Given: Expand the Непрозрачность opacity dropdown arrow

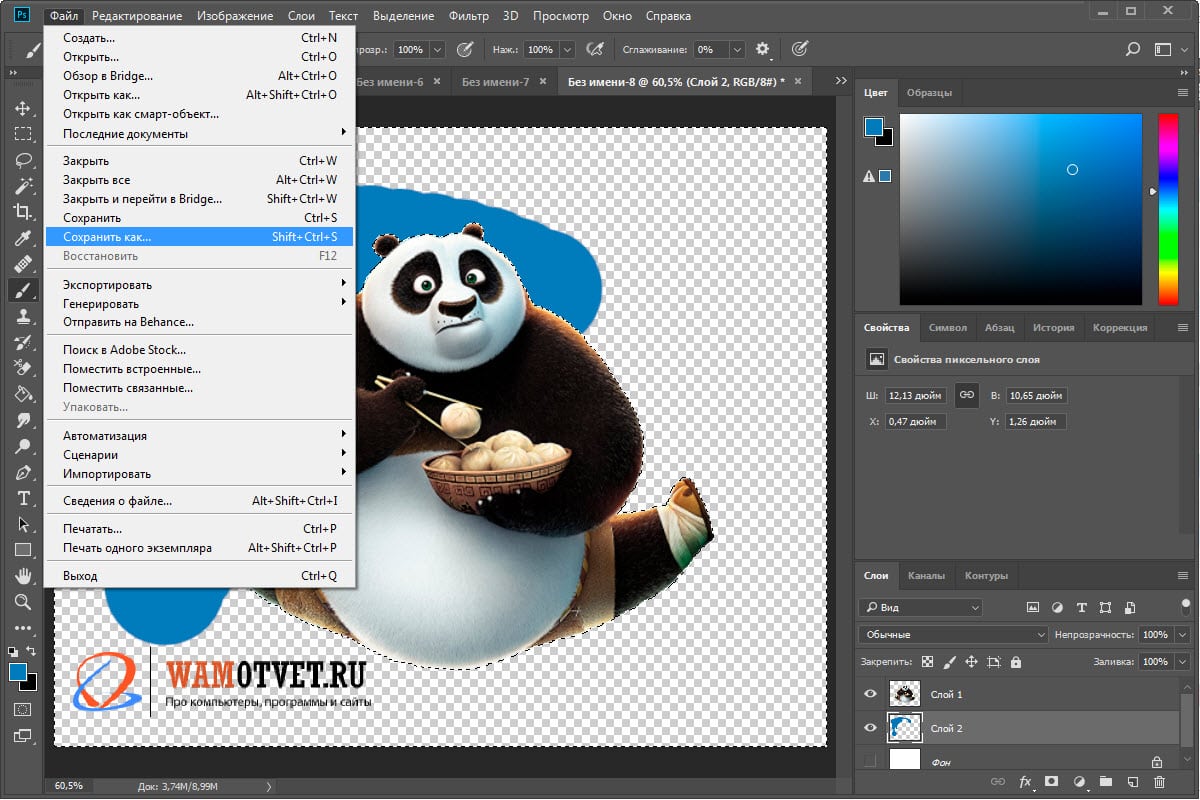Looking at the screenshot, I should (x=1182, y=635).
